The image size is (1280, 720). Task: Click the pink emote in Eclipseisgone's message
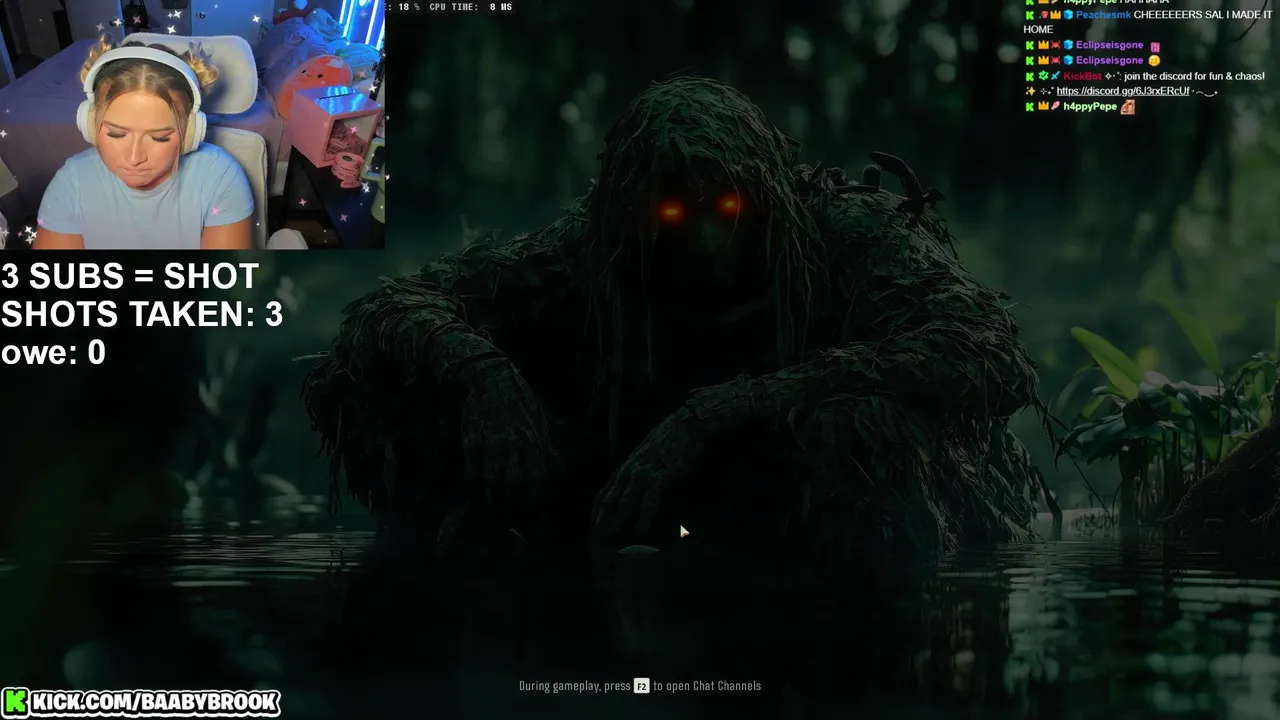pos(1154,46)
